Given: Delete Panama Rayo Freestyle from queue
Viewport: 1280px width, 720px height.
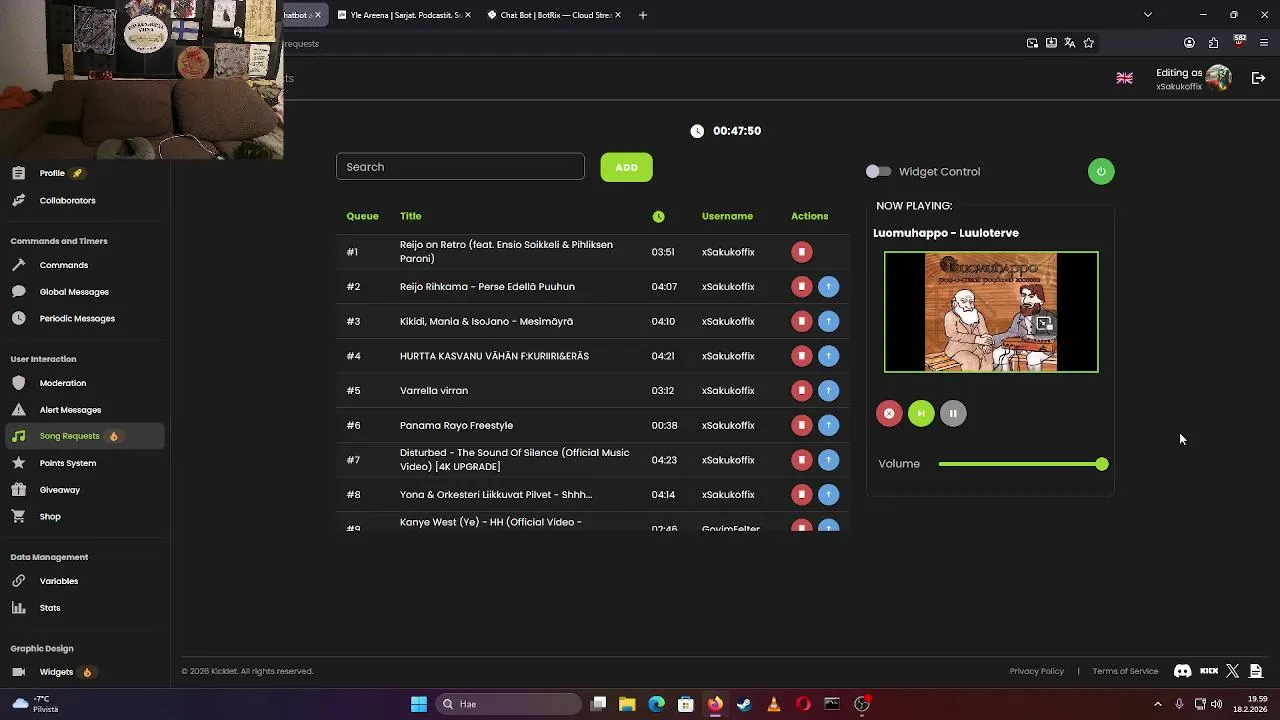Looking at the screenshot, I should [x=801, y=425].
